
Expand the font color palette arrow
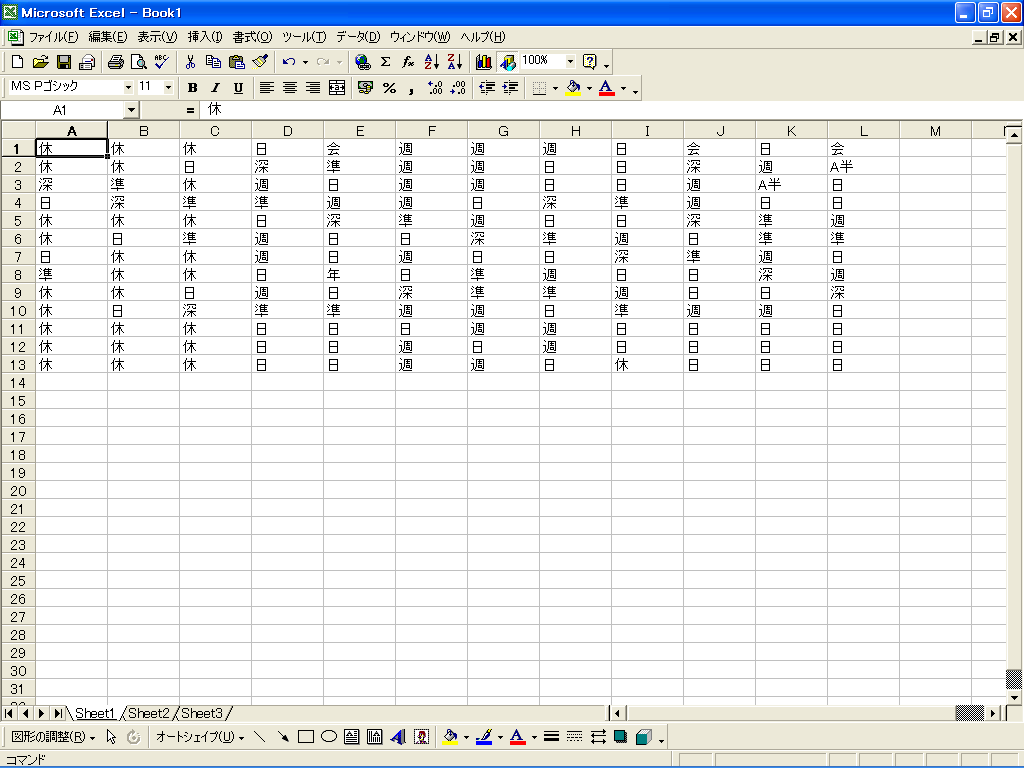pos(623,88)
